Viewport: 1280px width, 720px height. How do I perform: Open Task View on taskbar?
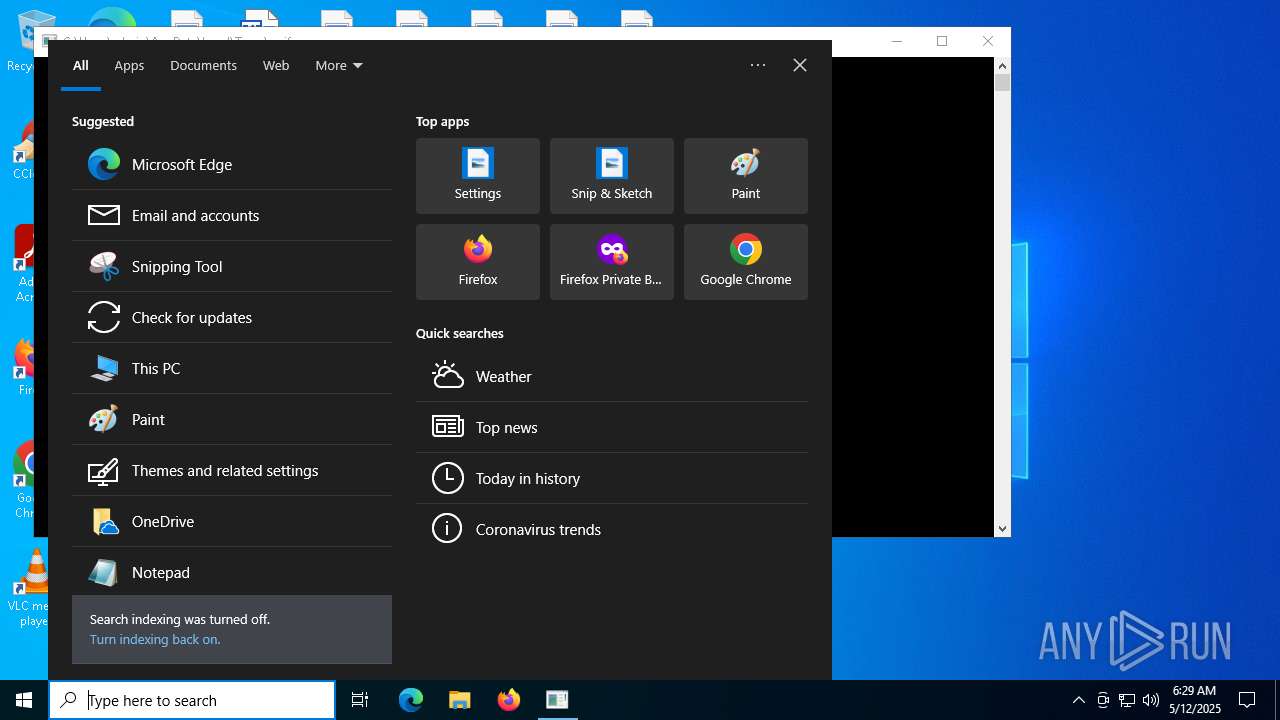click(x=360, y=700)
